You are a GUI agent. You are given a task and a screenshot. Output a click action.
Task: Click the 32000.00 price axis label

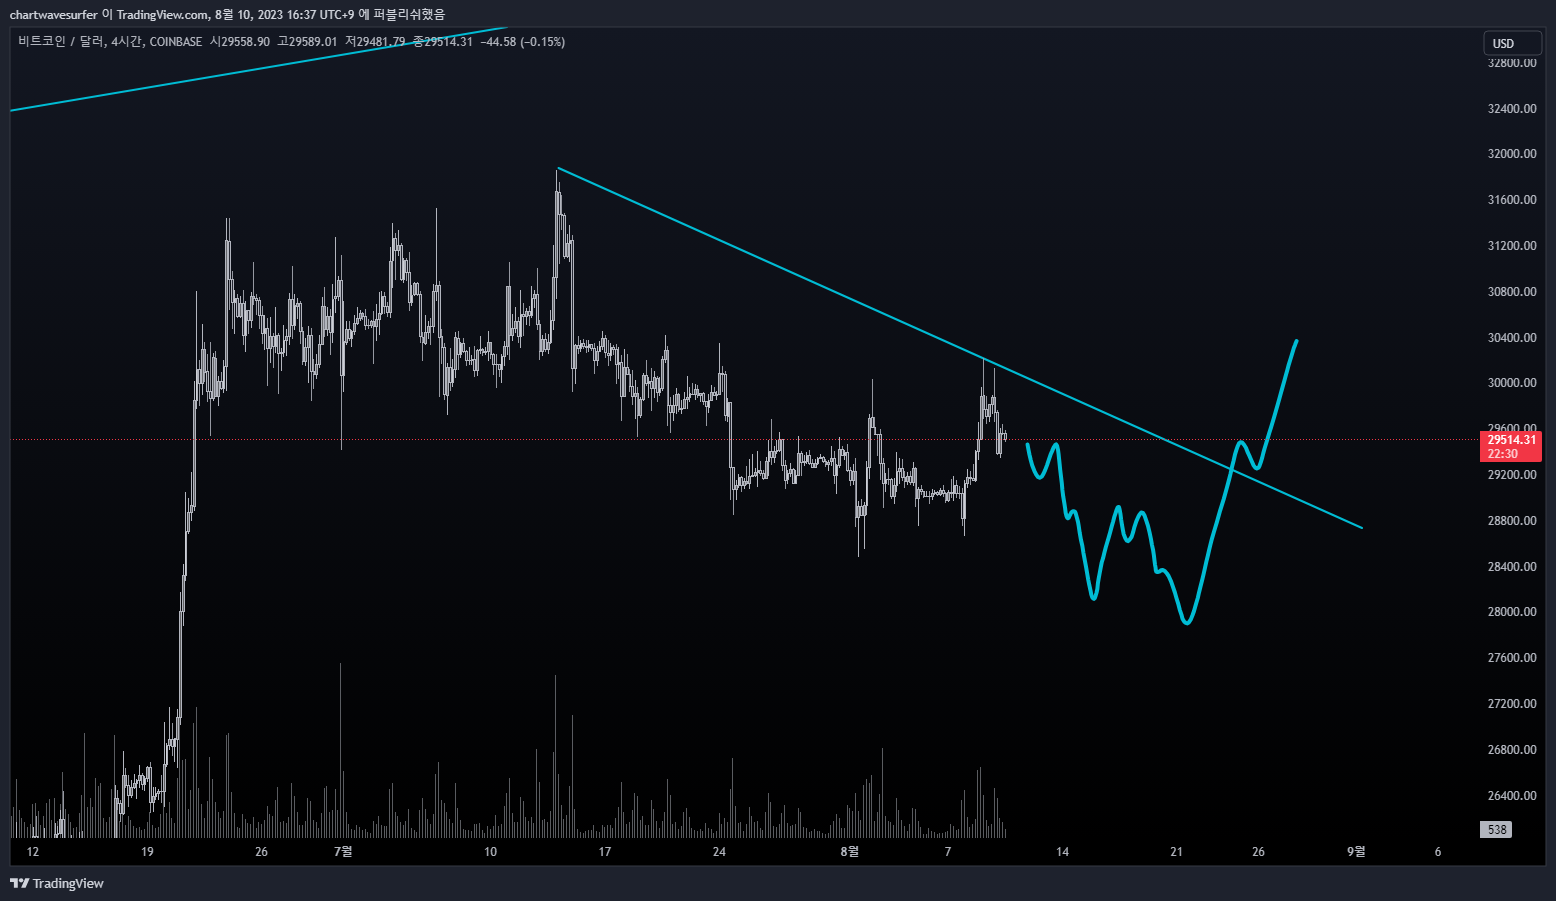click(1512, 154)
